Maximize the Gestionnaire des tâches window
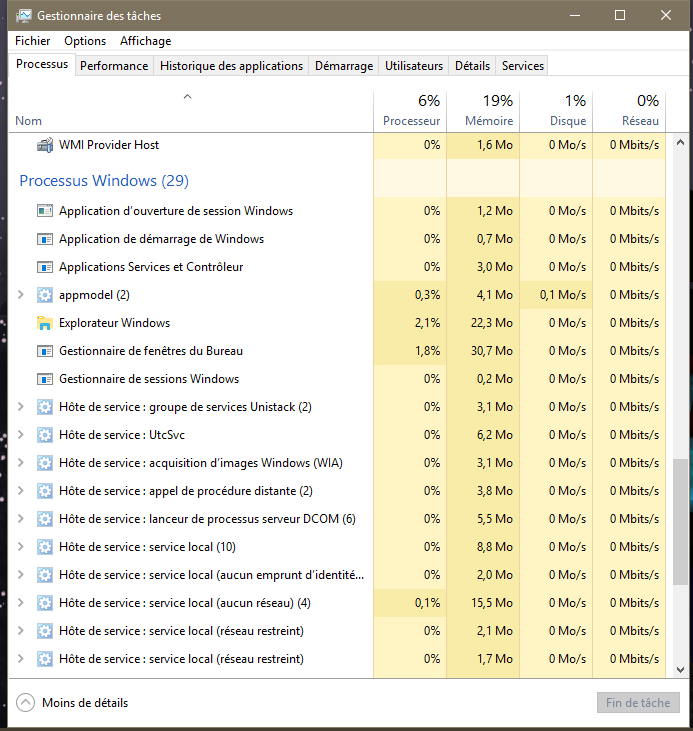Screen dimensions: 693x731 [x=620, y=15]
